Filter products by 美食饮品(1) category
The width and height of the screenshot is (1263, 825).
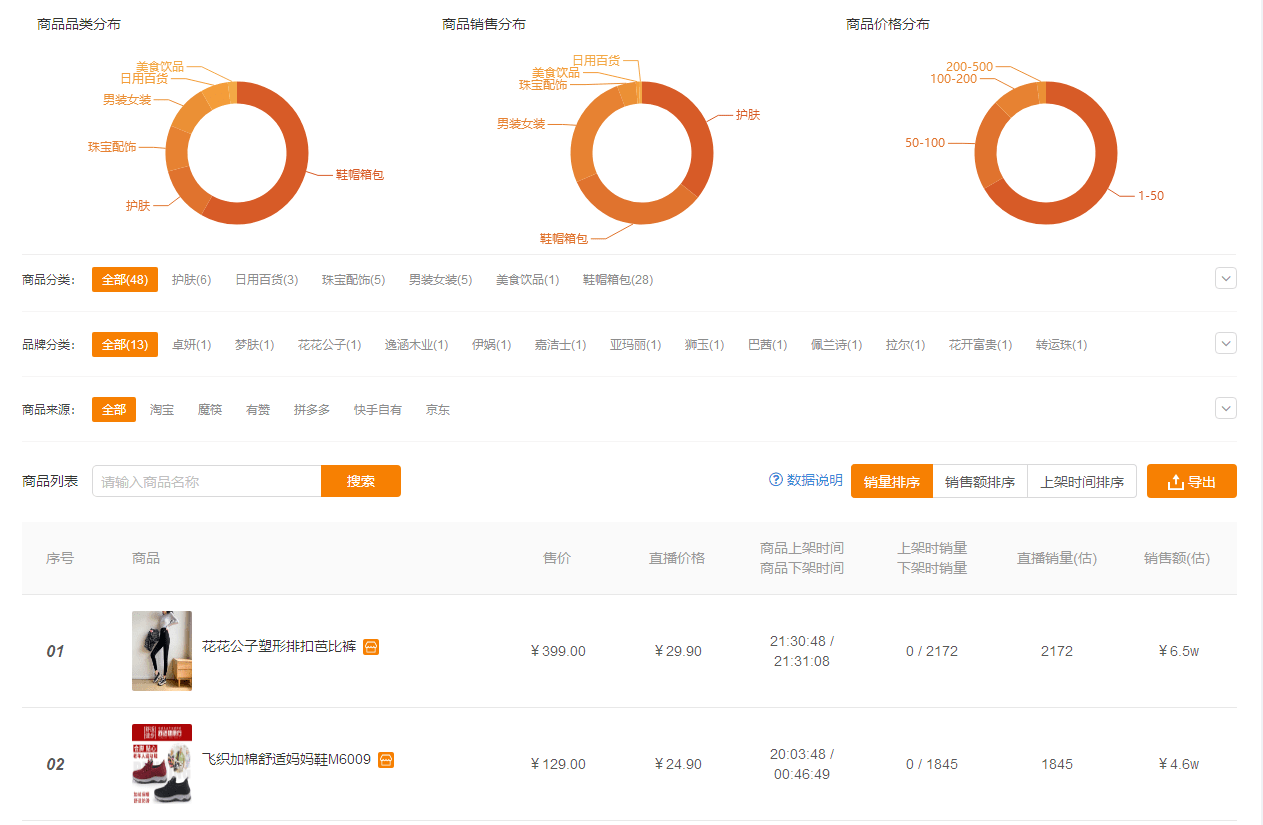(527, 280)
